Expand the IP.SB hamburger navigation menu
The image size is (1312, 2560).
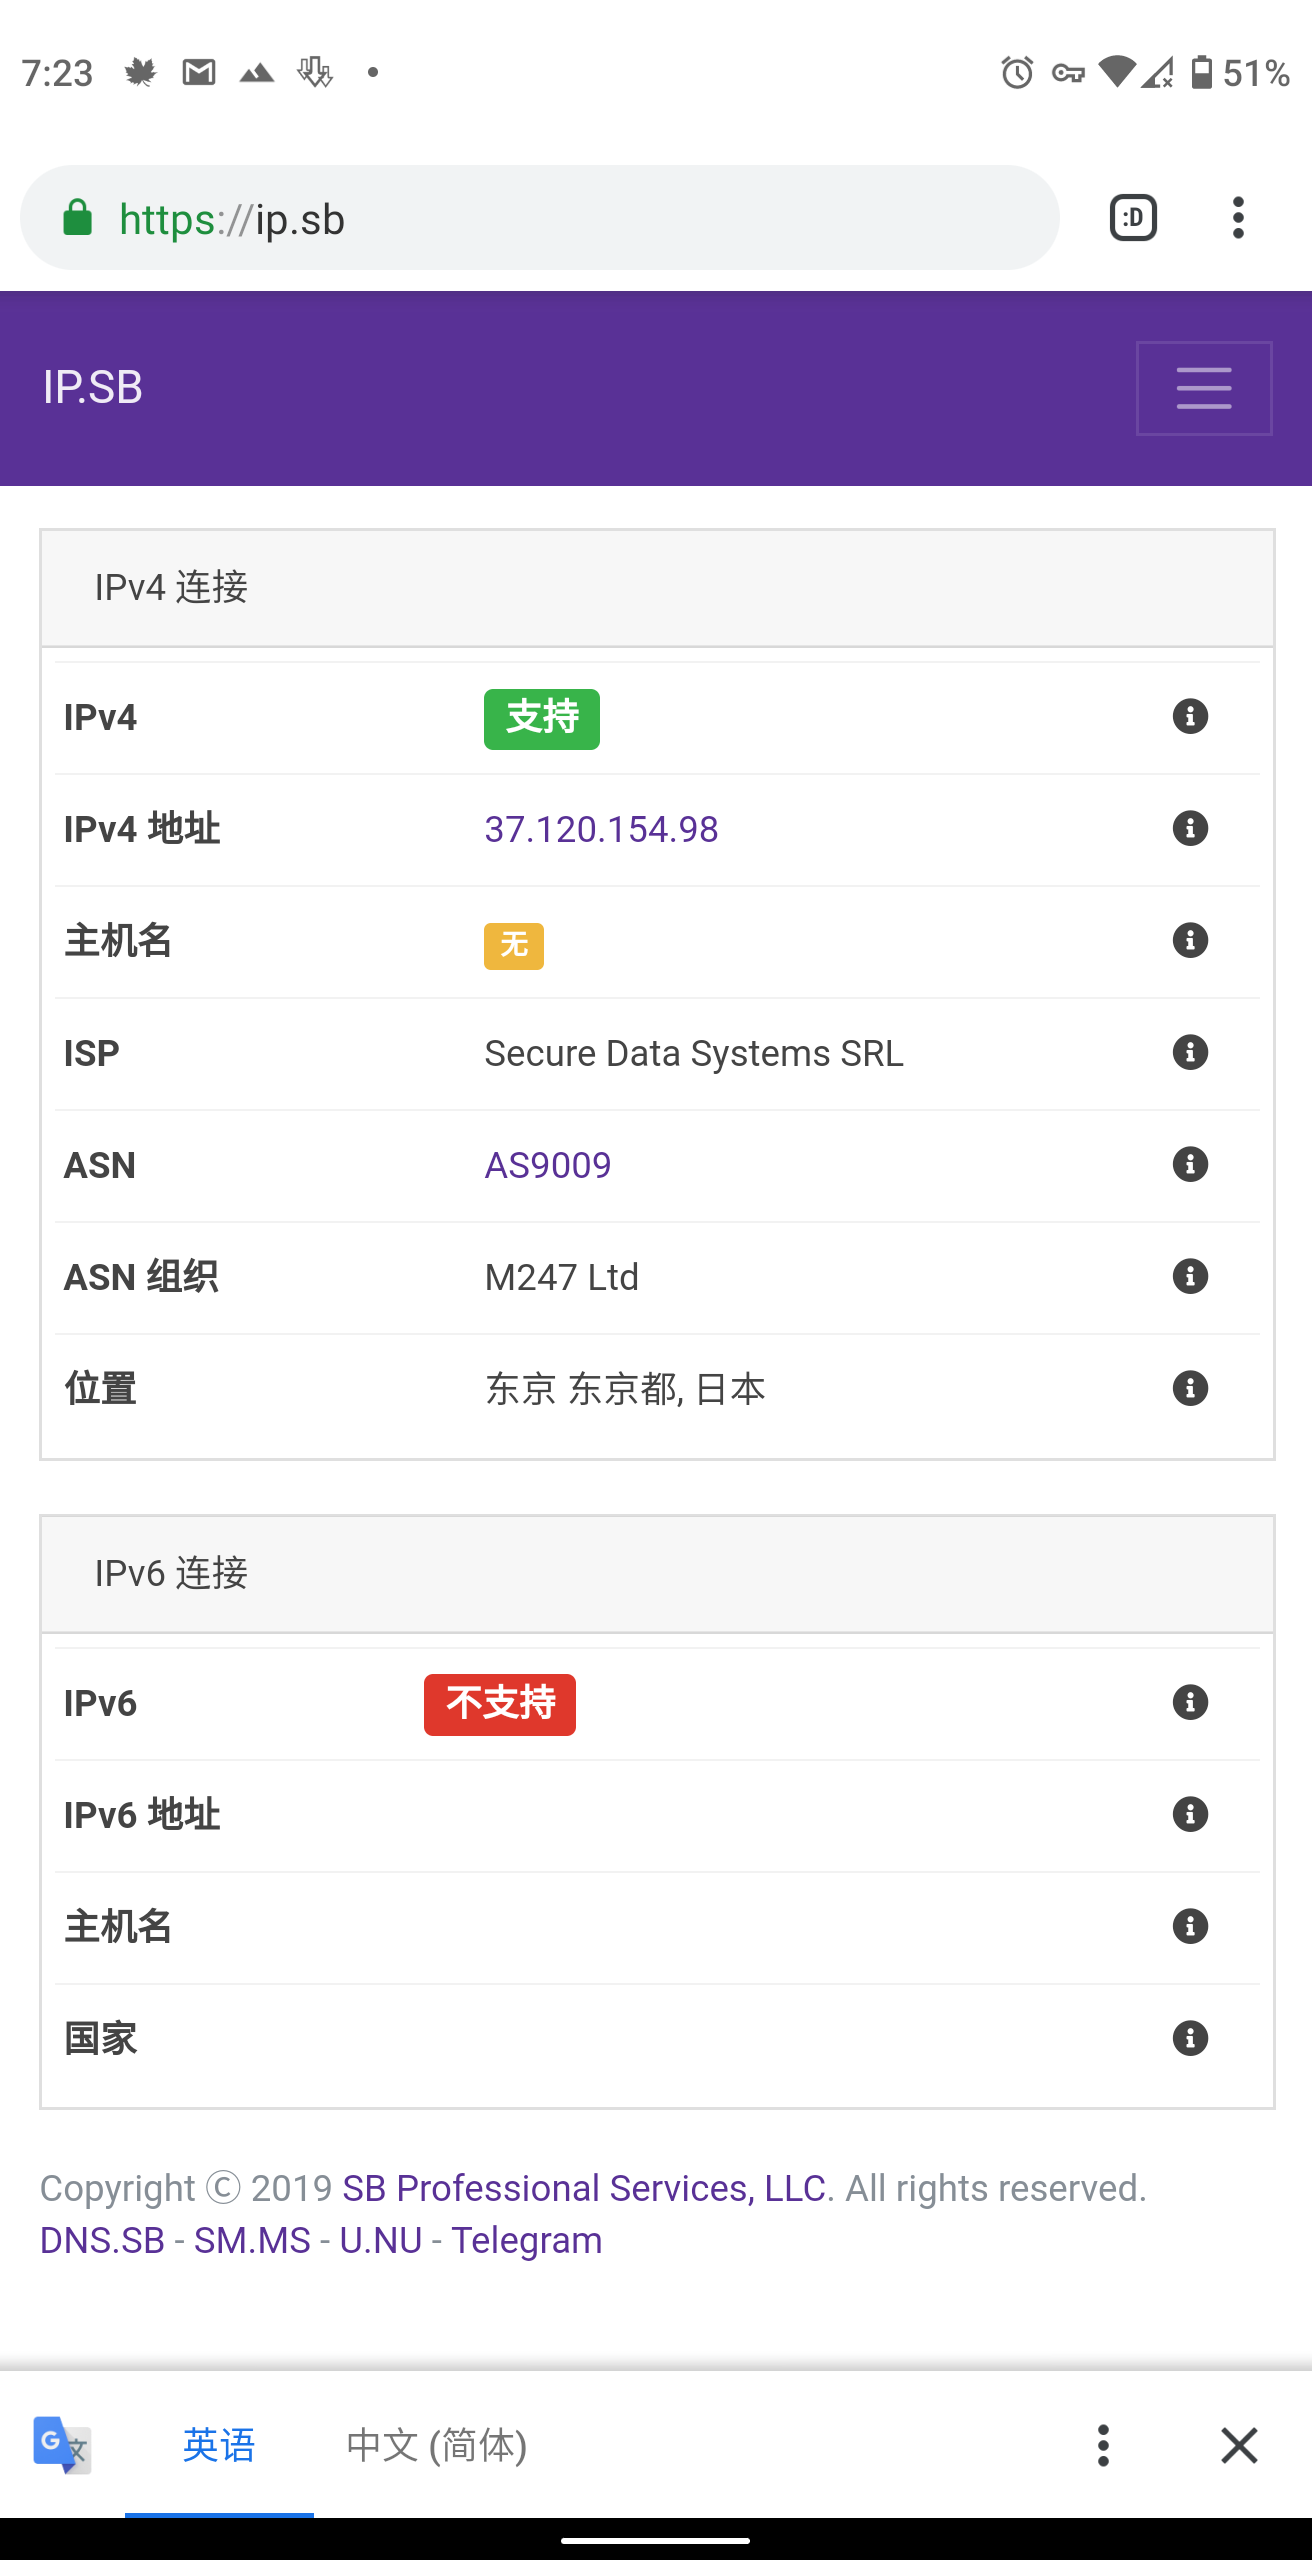pos(1204,388)
